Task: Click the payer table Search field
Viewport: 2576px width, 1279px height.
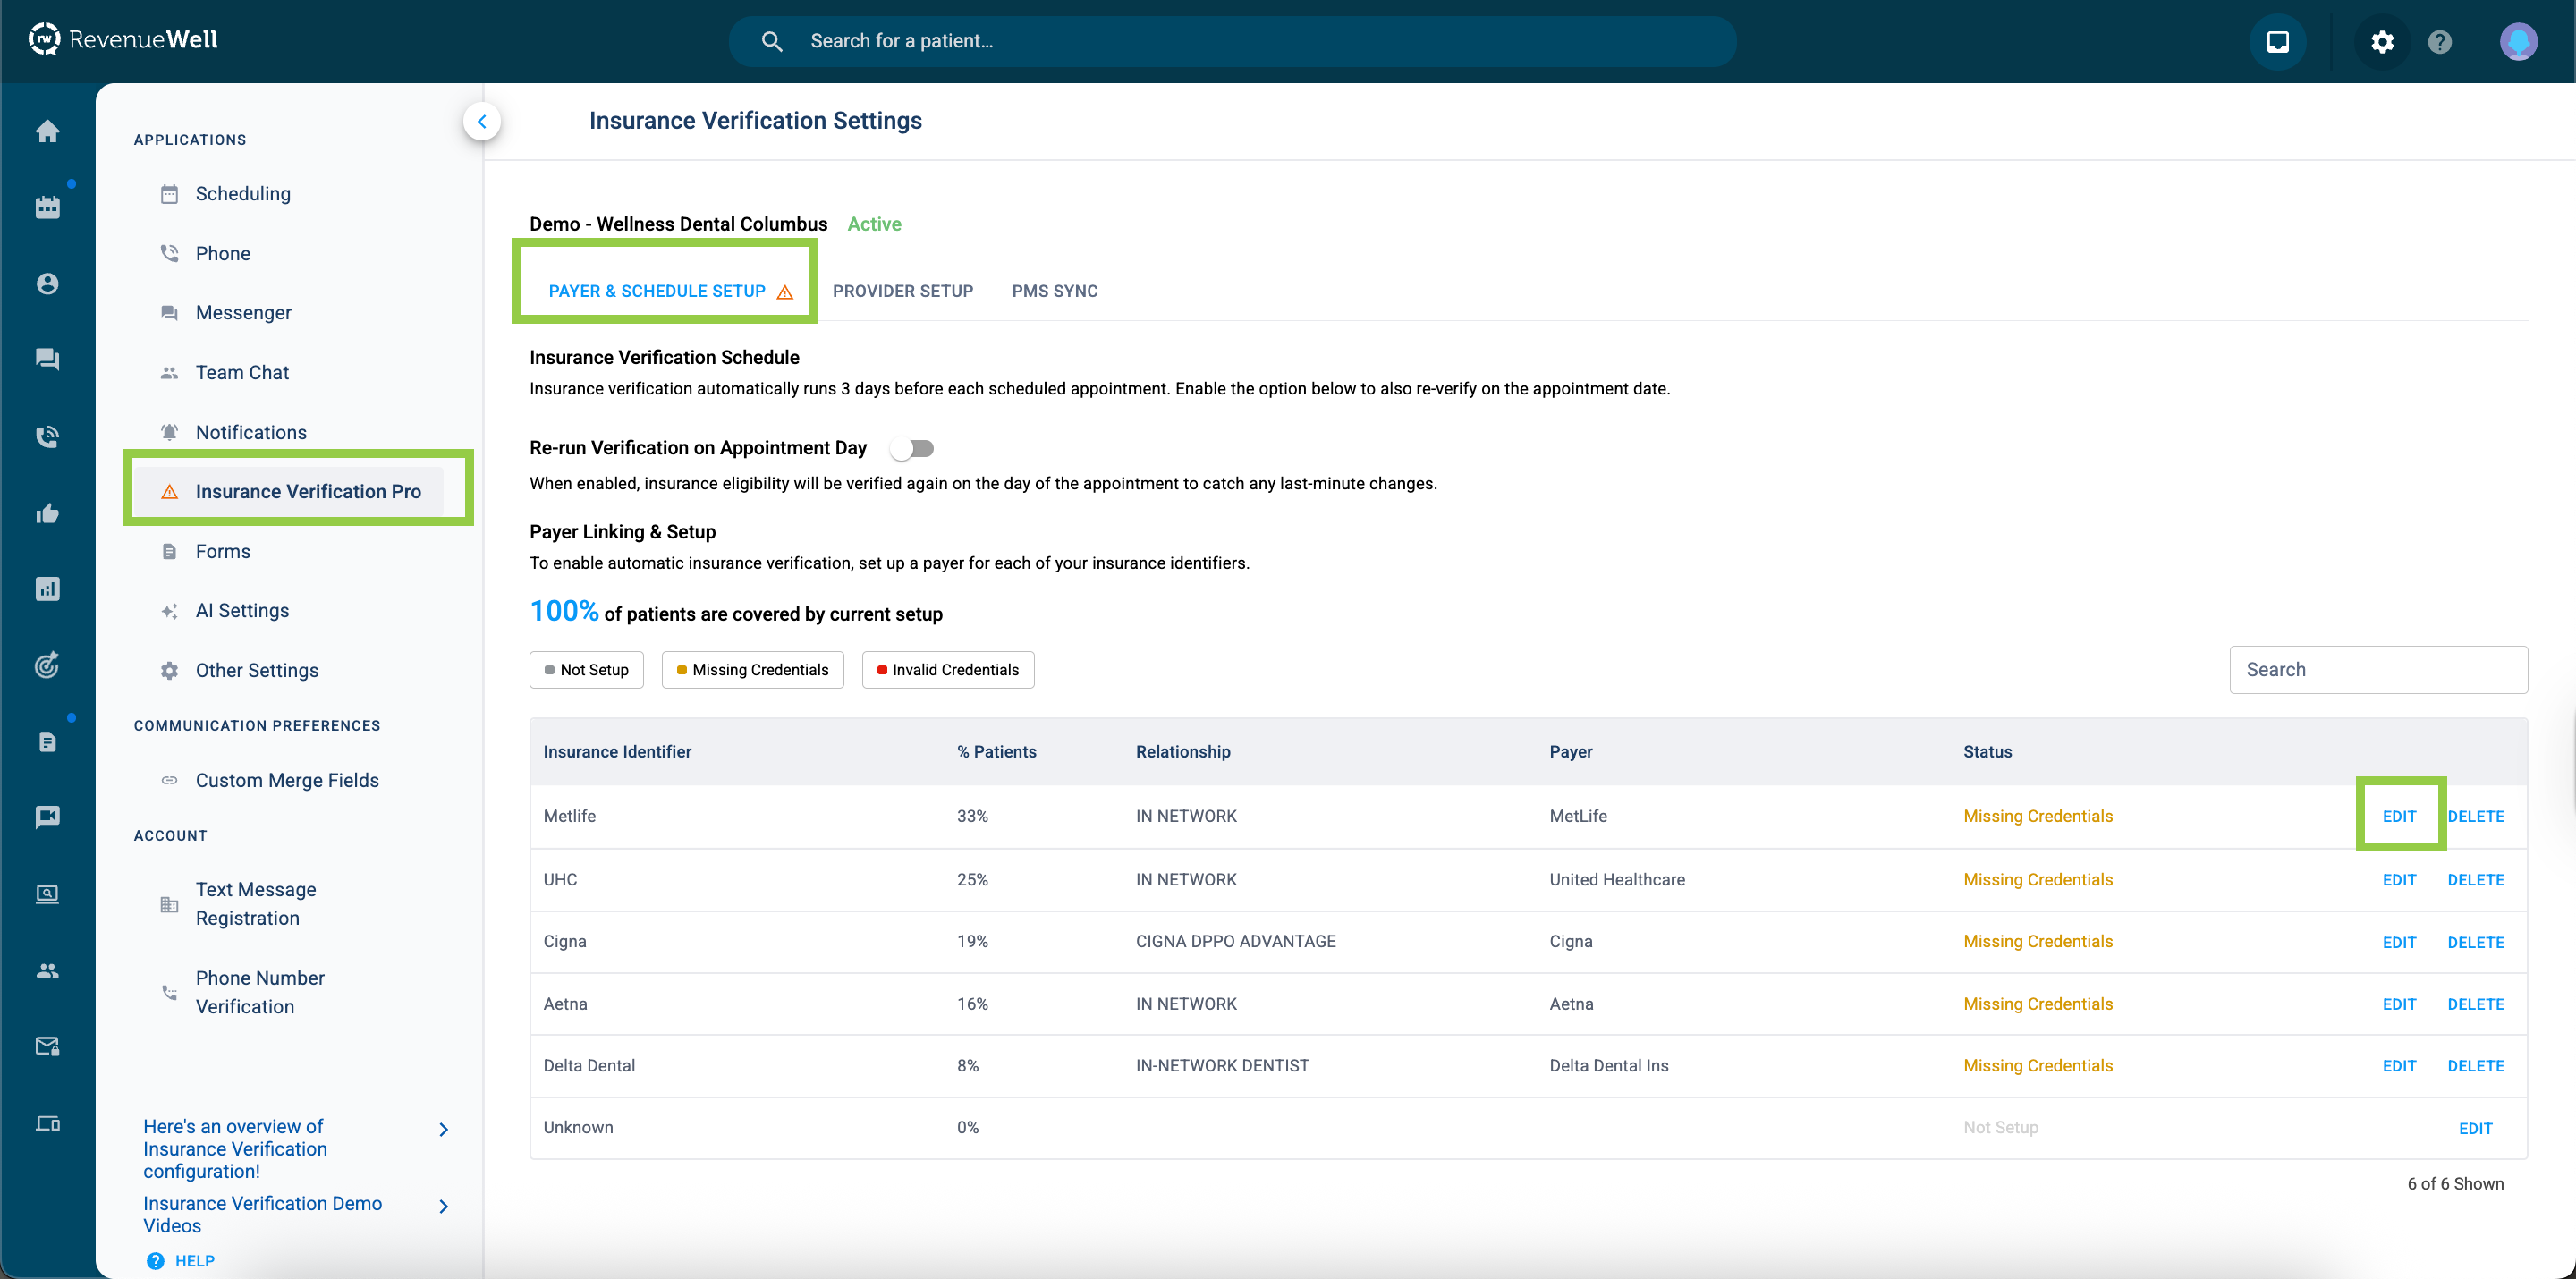Action: coord(2377,670)
